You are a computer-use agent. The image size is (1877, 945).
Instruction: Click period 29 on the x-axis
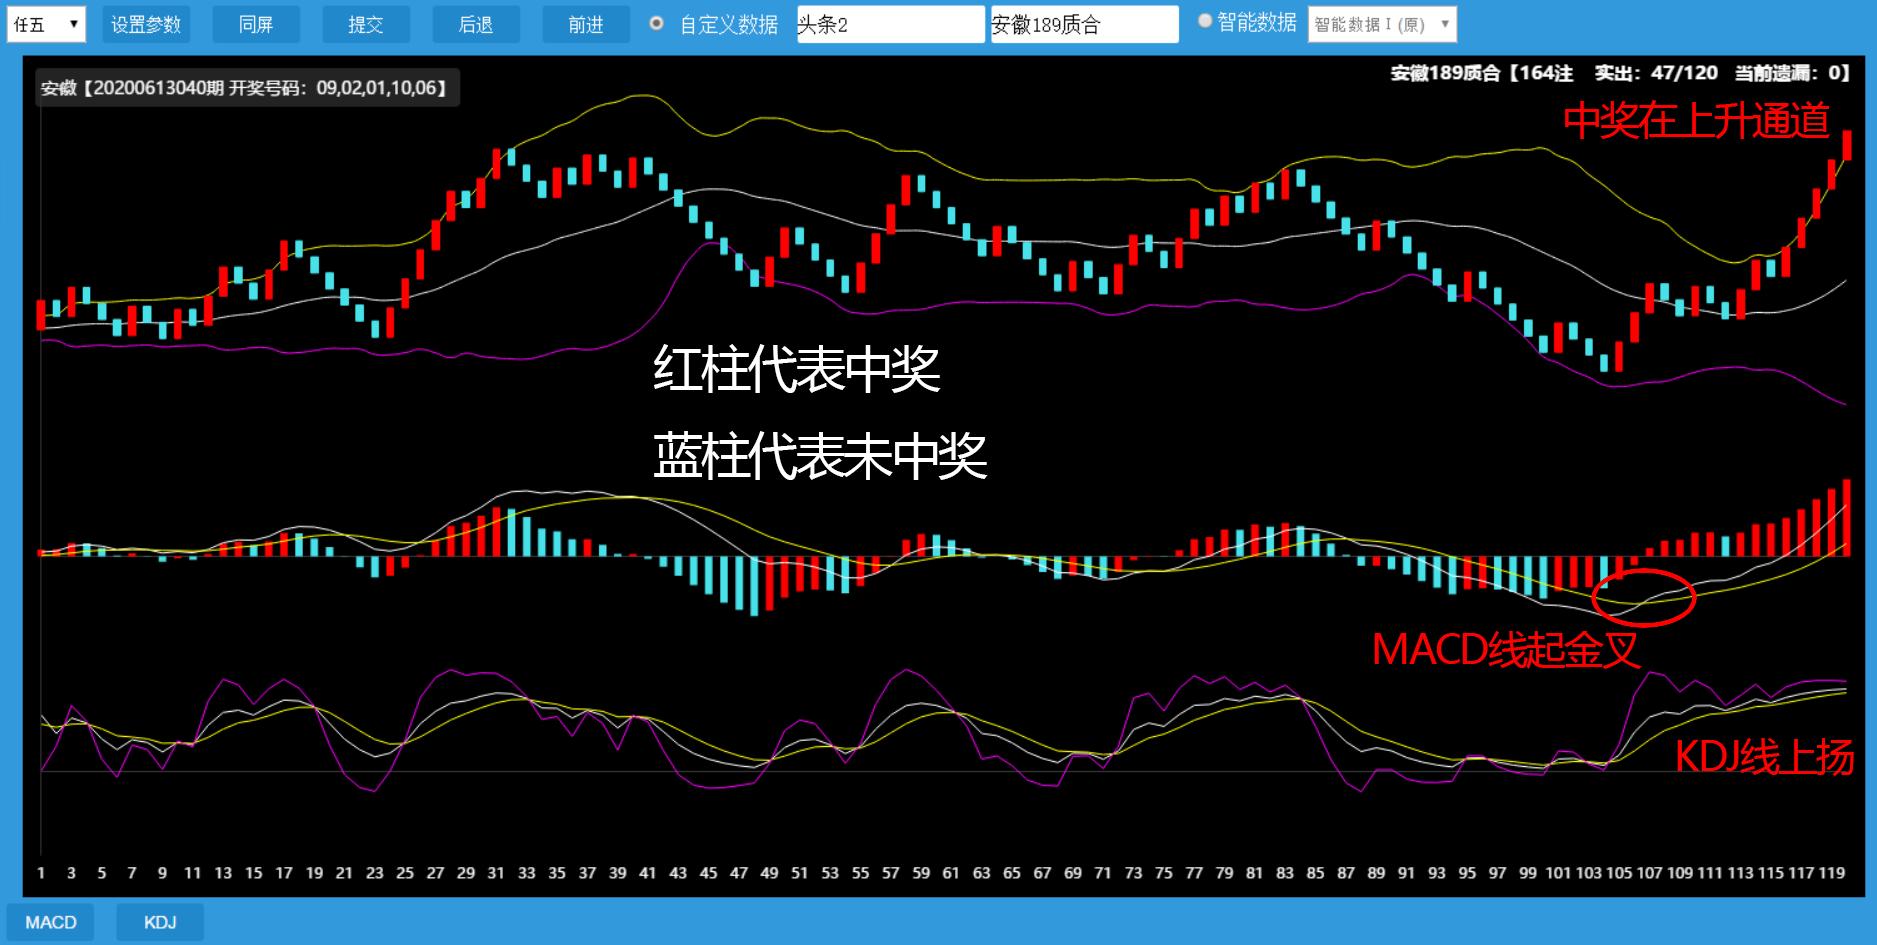pyautogui.click(x=466, y=873)
